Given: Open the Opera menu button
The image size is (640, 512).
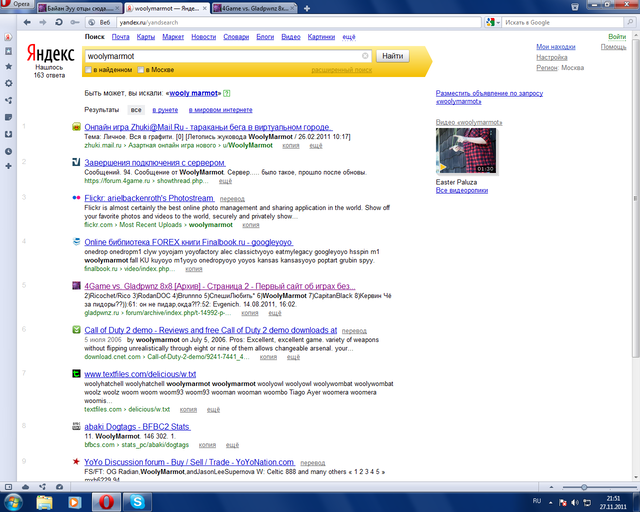Looking at the screenshot, I should (17, 4).
